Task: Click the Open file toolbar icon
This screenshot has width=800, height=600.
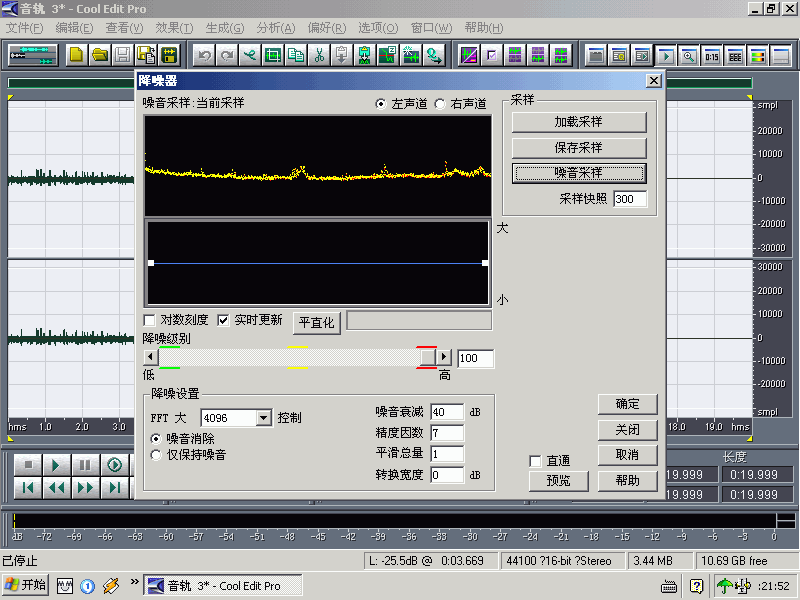Action: click(101, 55)
